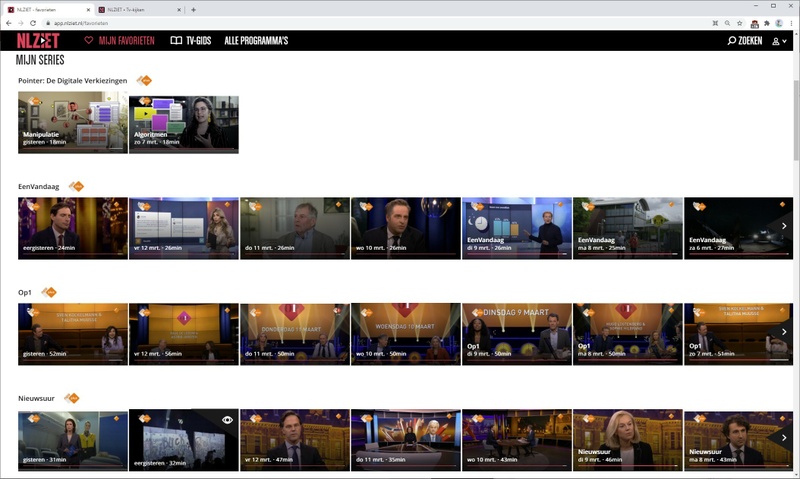Expand the user account dropdown
This screenshot has width=800, height=479.
pos(779,41)
